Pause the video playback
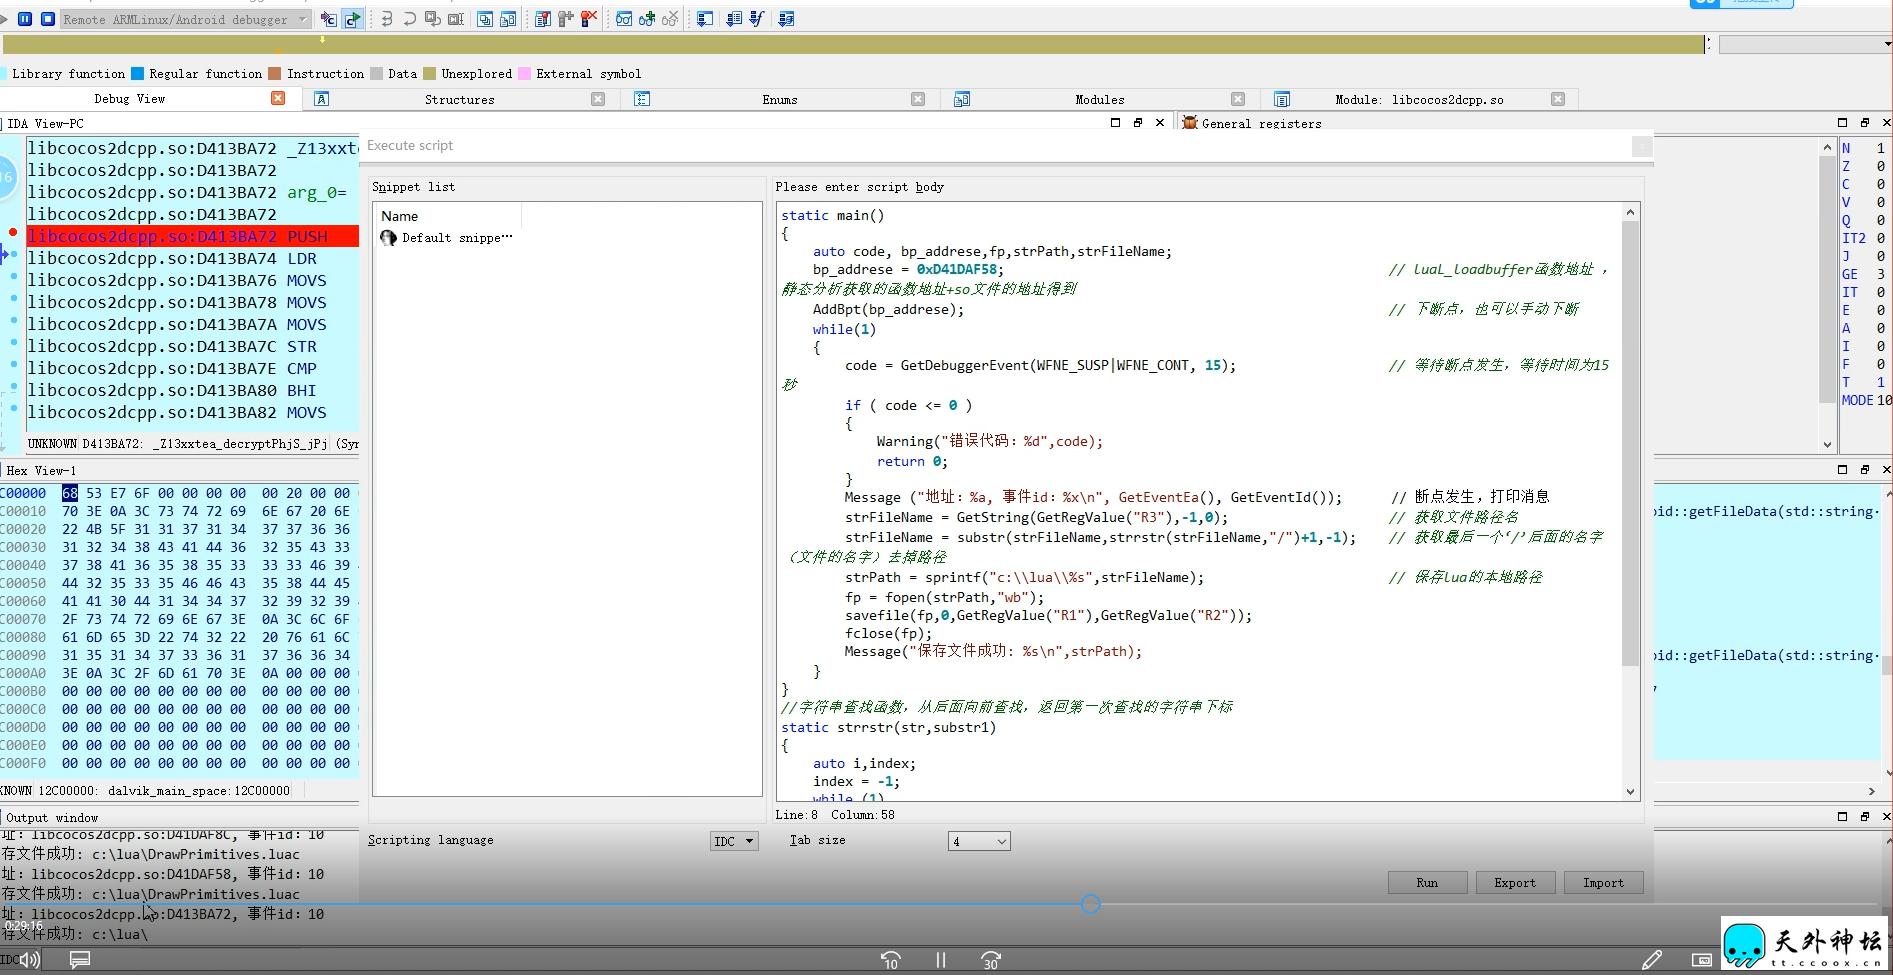 941,960
